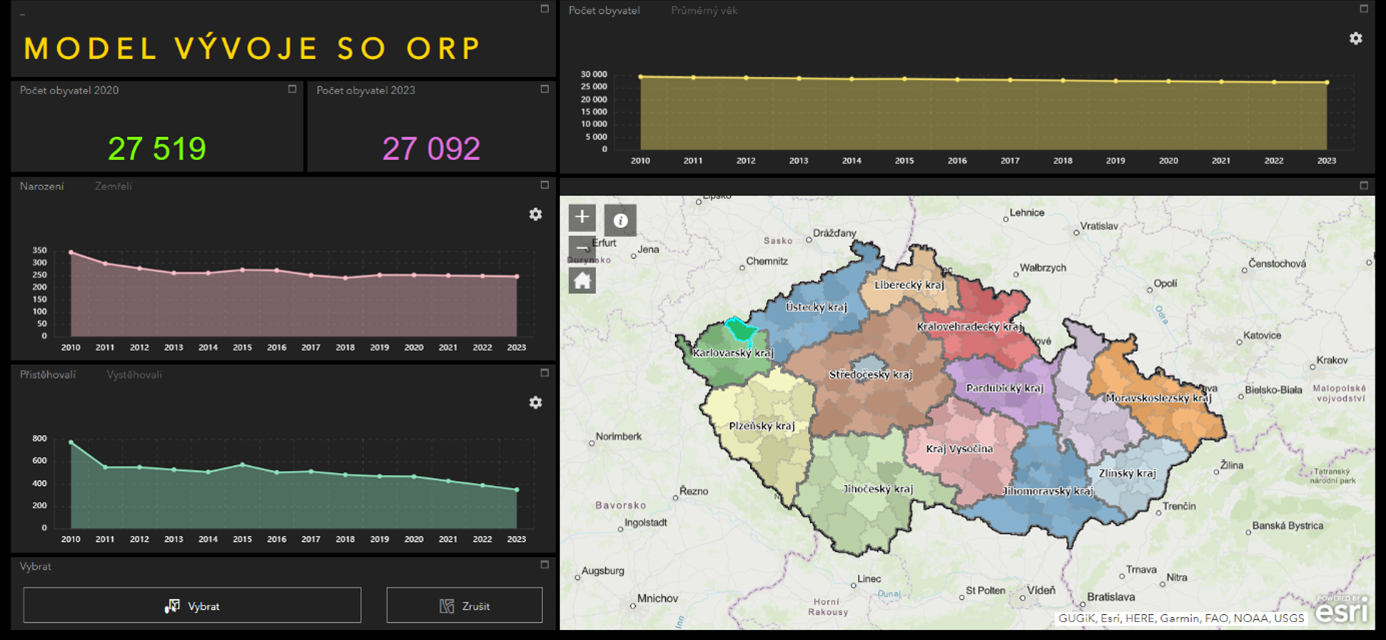Select the 2010 point on Narození chart
The height and width of the screenshot is (640, 1386).
[x=70, y=252]
